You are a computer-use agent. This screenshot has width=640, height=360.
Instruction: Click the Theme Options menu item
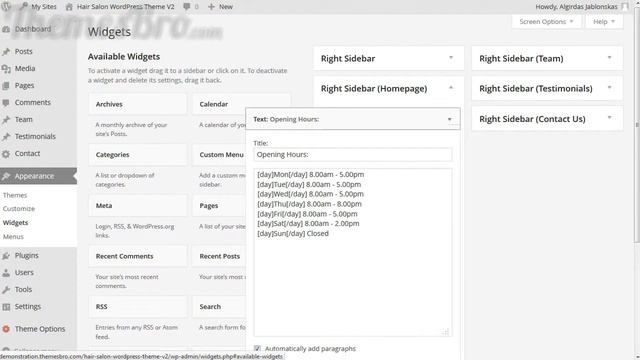(40, 329)
